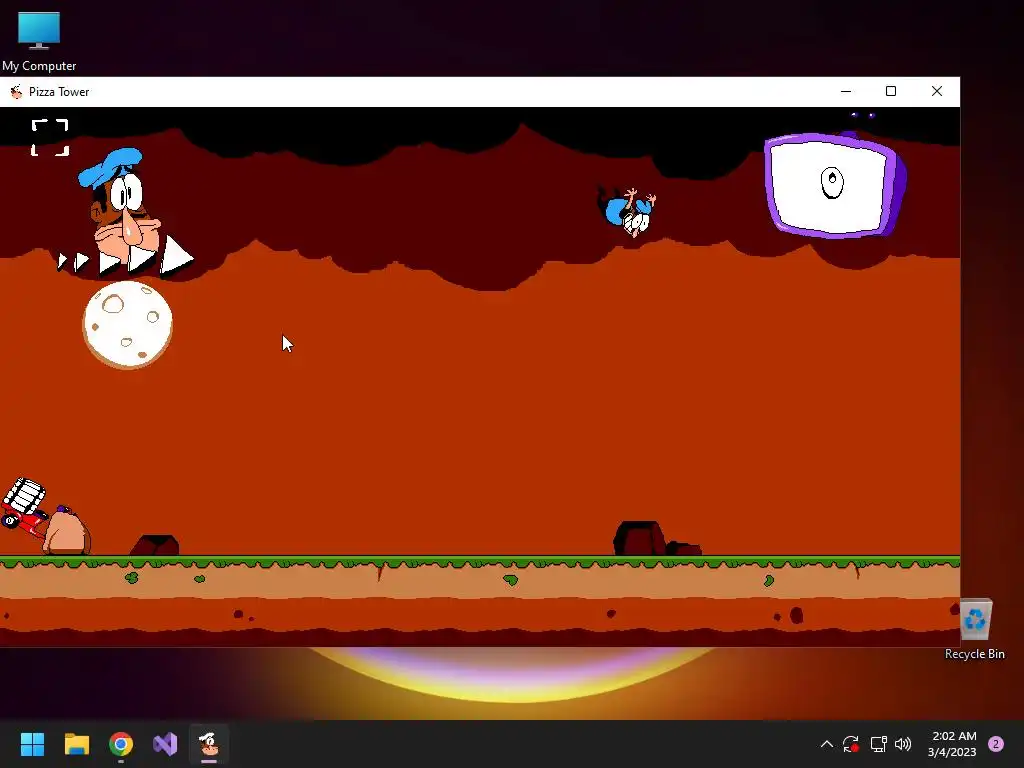This screenshot has width=1024, height=768.
Task: Click the falling Peppino character
Action: (627, 212)
